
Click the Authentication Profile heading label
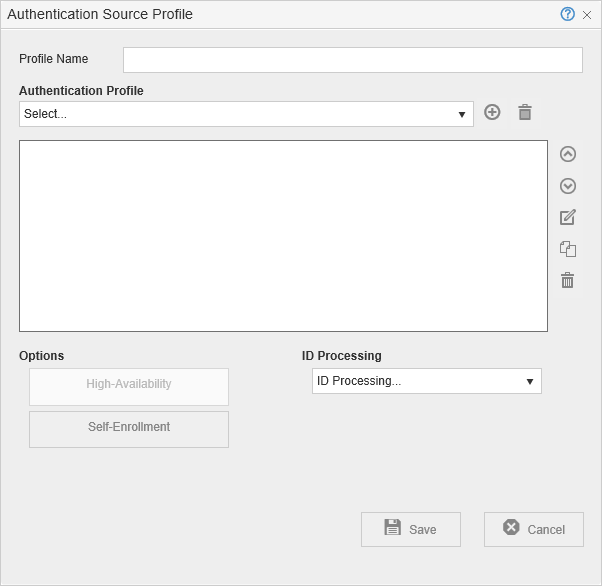81,91
